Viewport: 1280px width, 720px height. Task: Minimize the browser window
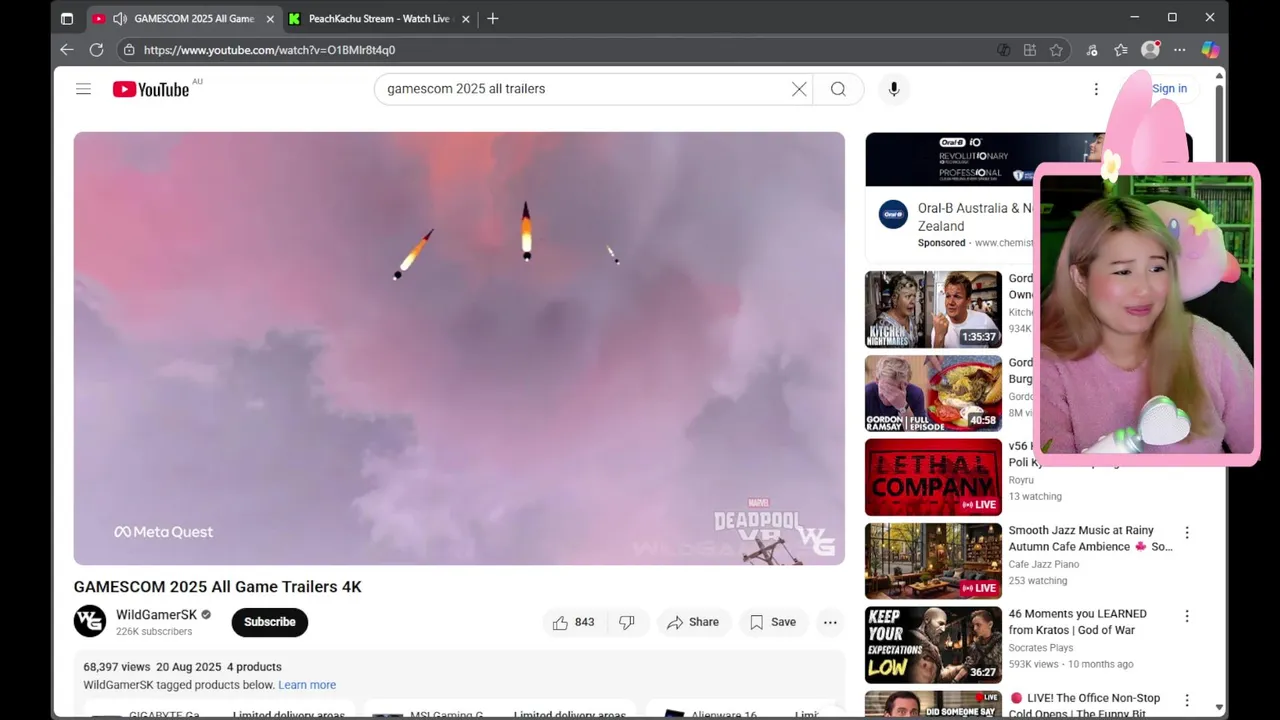(x=1134, y=17)
